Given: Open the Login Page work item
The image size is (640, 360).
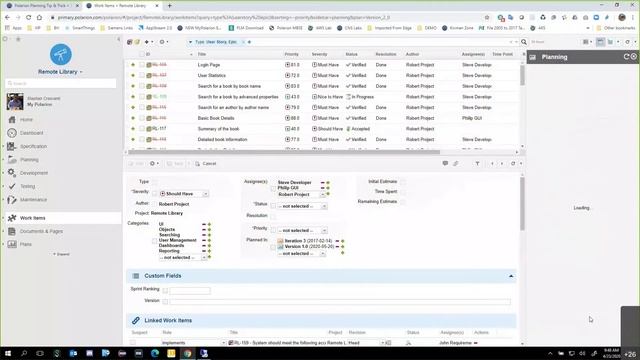Looking at the screenshot, I should coord(209,65).
